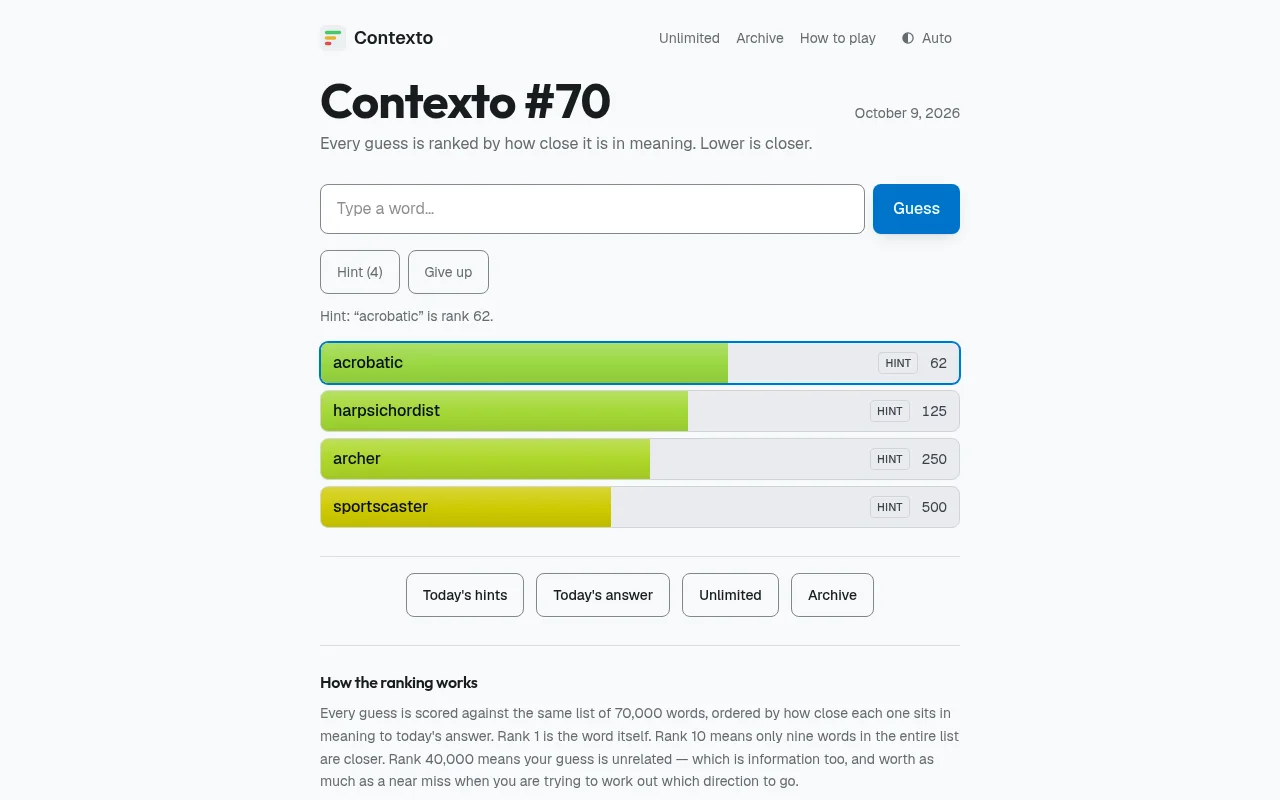Reveal Today's answer button
The width and height of the screenshot is (1280, 800).
pos(603,595)
